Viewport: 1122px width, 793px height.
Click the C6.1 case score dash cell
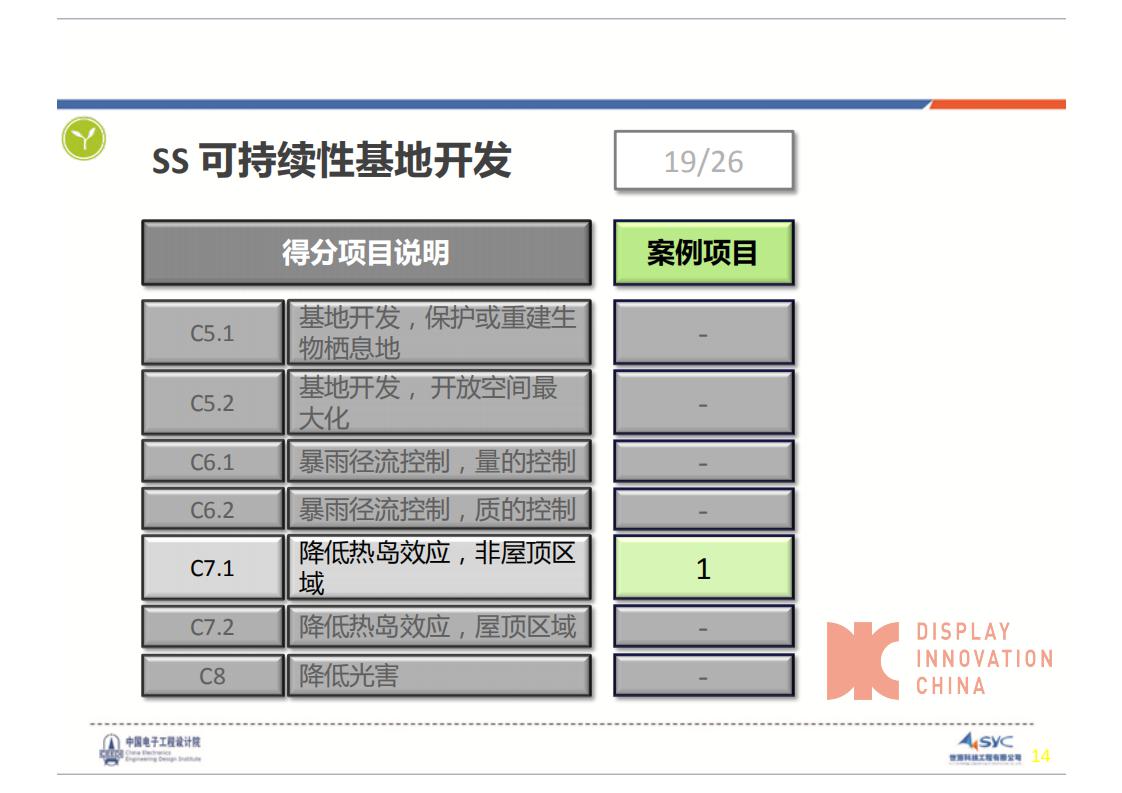[704, 462]
